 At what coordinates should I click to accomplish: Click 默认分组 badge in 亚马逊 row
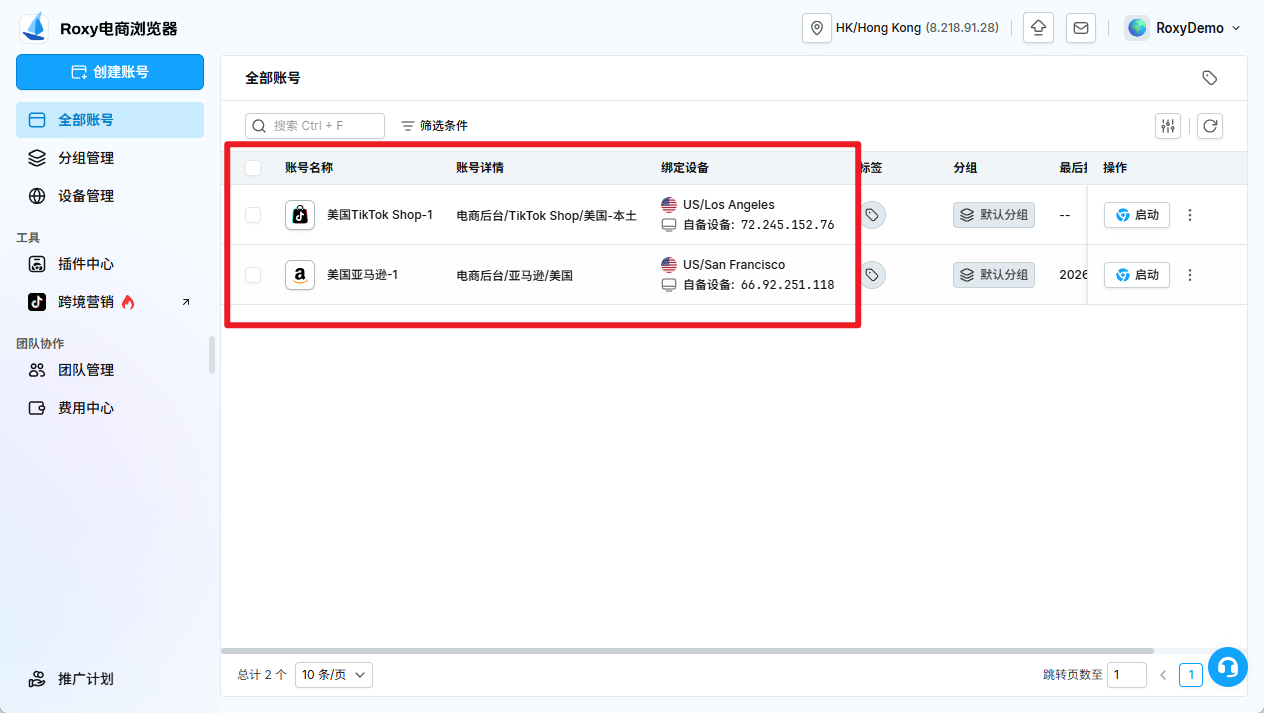point(994,275)
